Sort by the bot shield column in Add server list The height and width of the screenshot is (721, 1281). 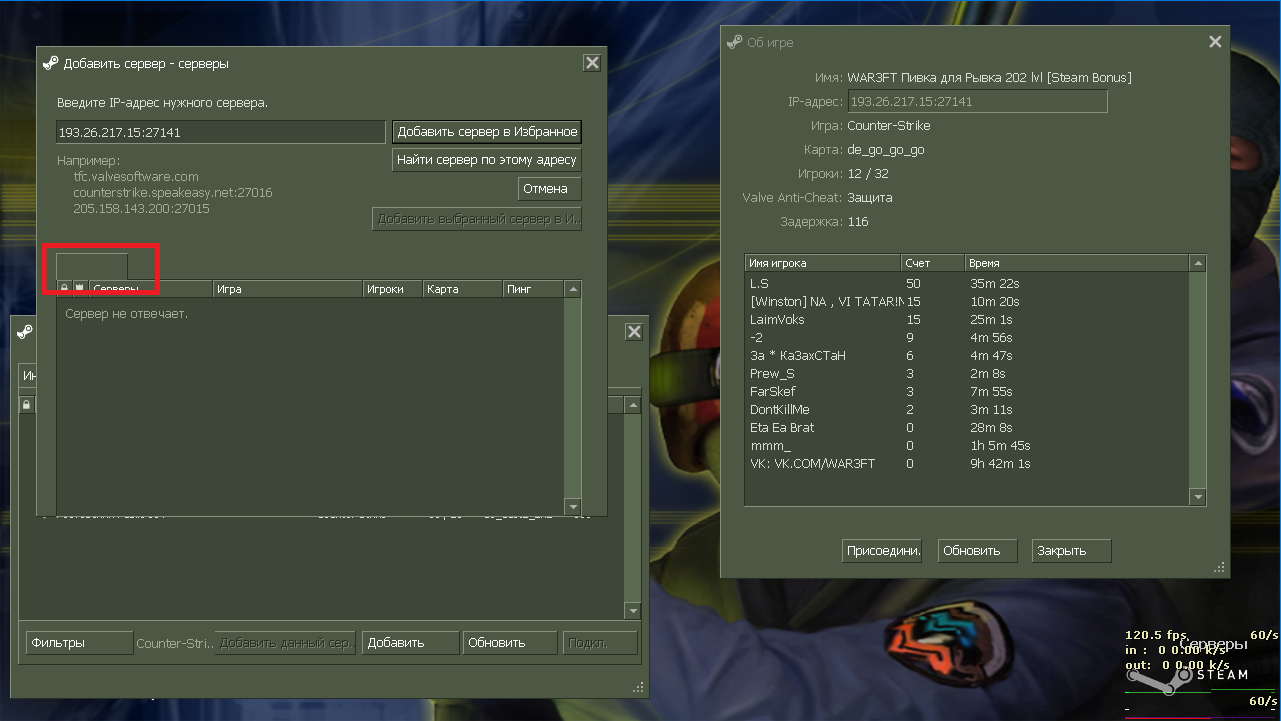(80, 289)
